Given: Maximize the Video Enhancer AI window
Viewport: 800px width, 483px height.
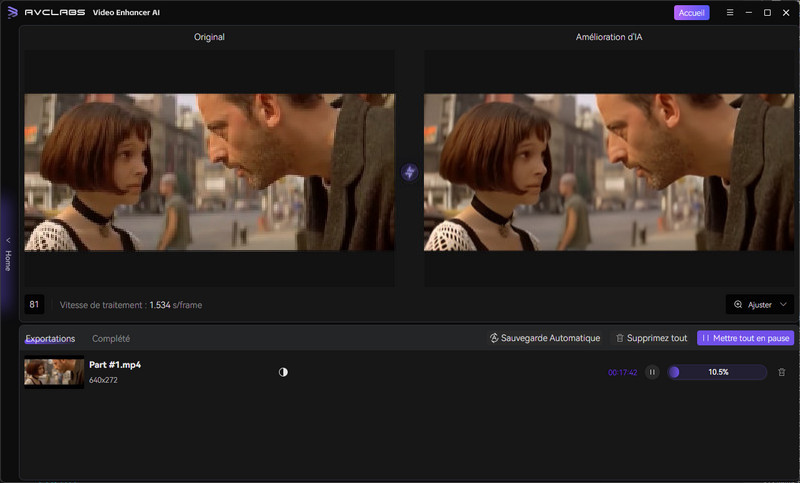Looking at the screenshot, I should 767,12.
